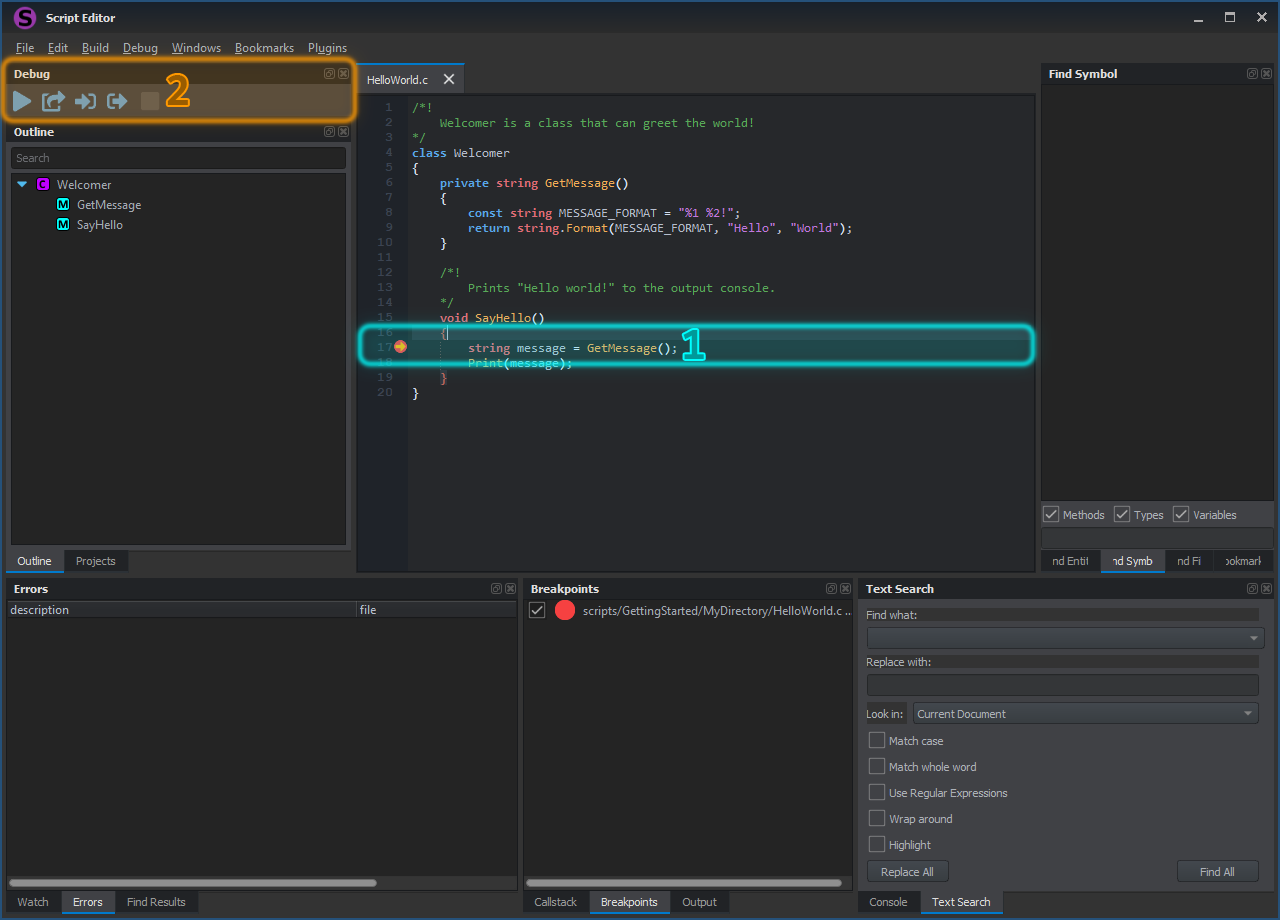Close the HelloWorld.c editor tab
Viewport: 1280px width, 920px height.
(449, 79)
